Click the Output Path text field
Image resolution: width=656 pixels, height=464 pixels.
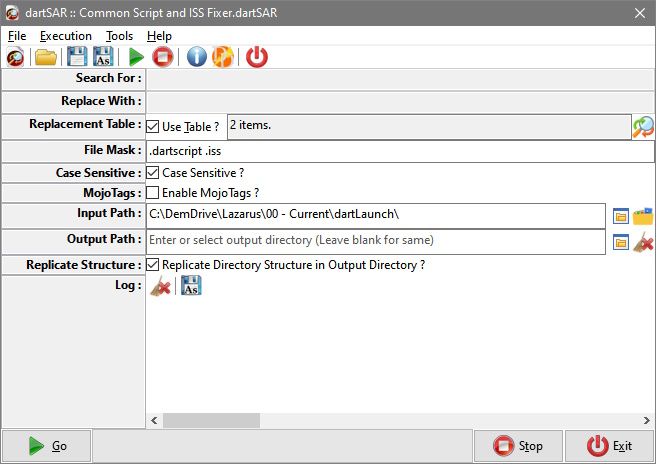(x=376, y=242)
